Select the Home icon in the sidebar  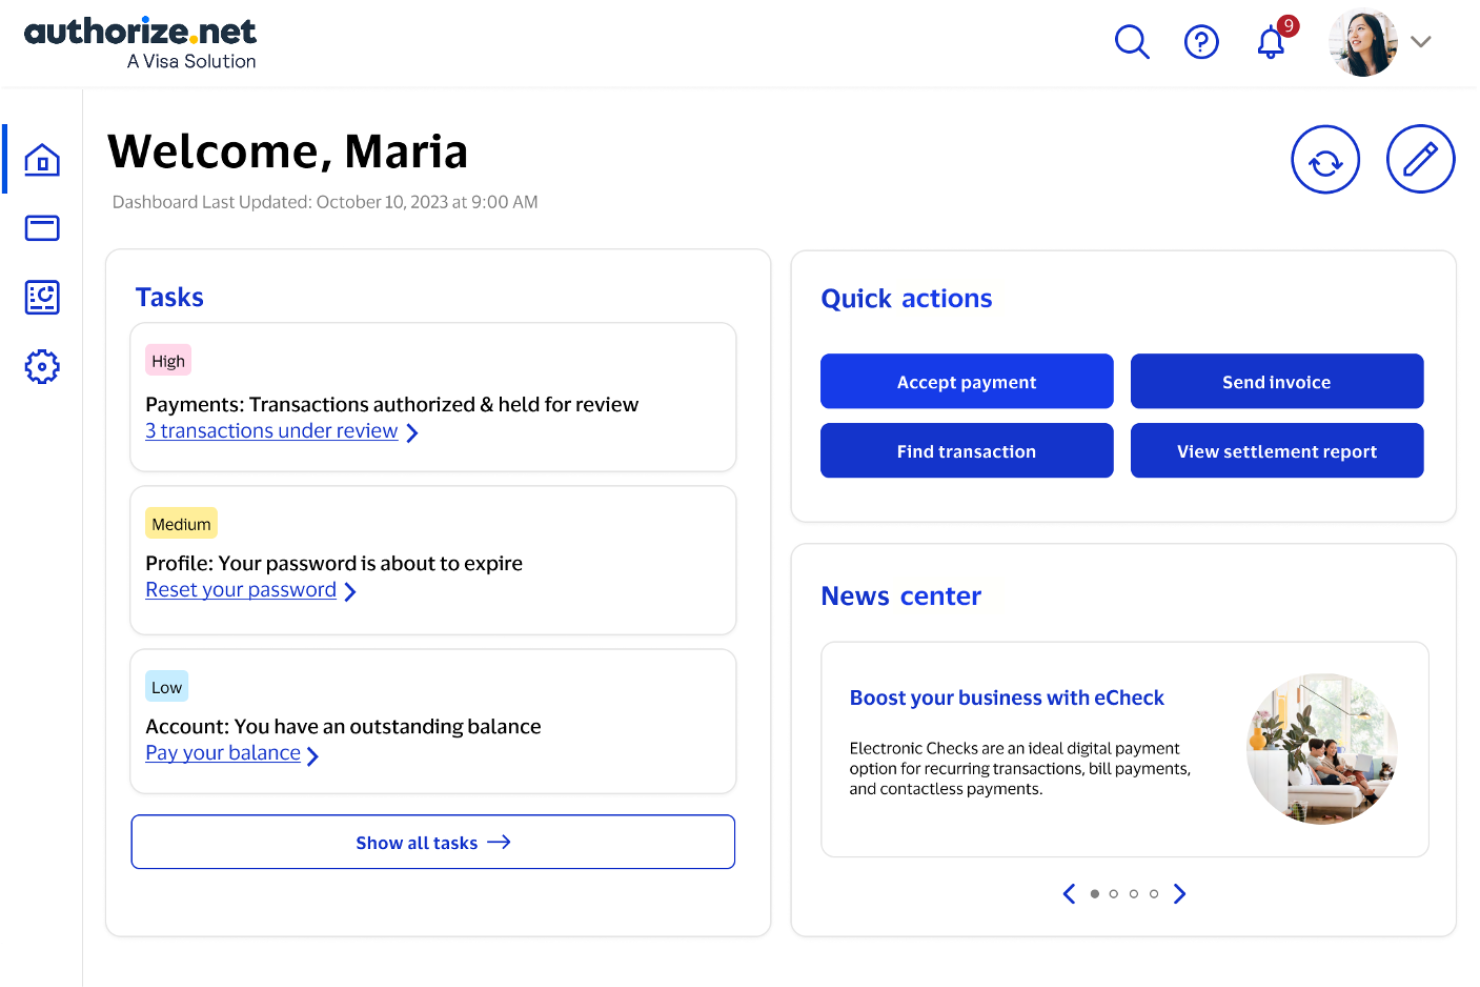click(42, 158)
